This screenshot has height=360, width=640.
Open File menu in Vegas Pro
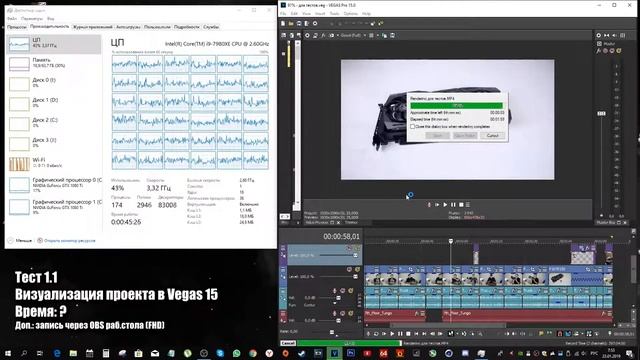pos(283,14)
